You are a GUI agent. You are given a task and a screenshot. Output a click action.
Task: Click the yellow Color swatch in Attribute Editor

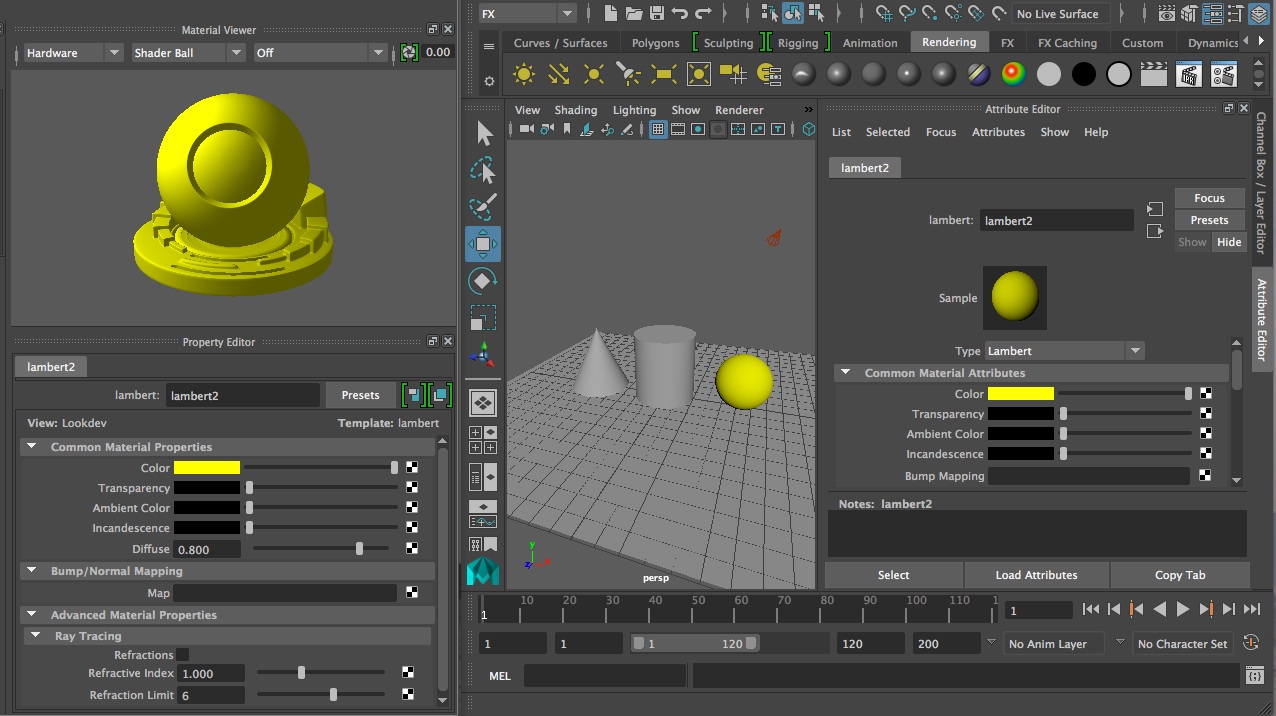pos(1020,393)
